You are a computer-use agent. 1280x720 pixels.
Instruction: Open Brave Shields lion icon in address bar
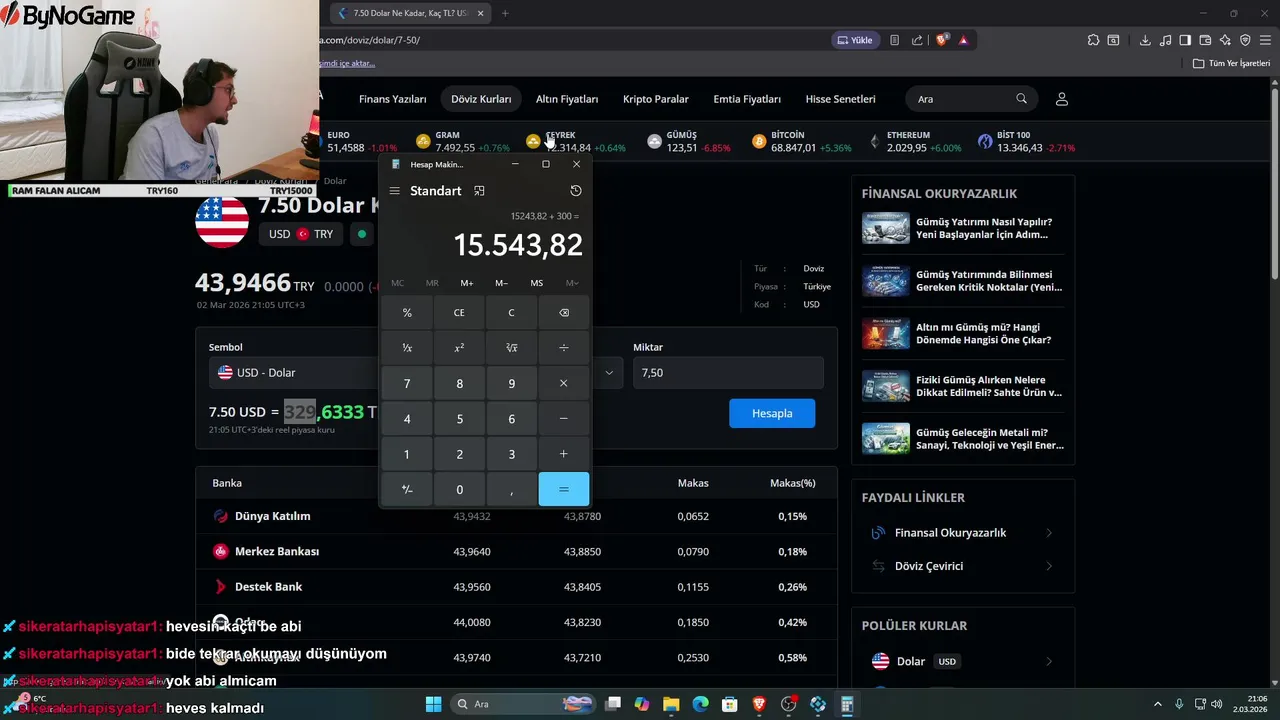point(942,40)
